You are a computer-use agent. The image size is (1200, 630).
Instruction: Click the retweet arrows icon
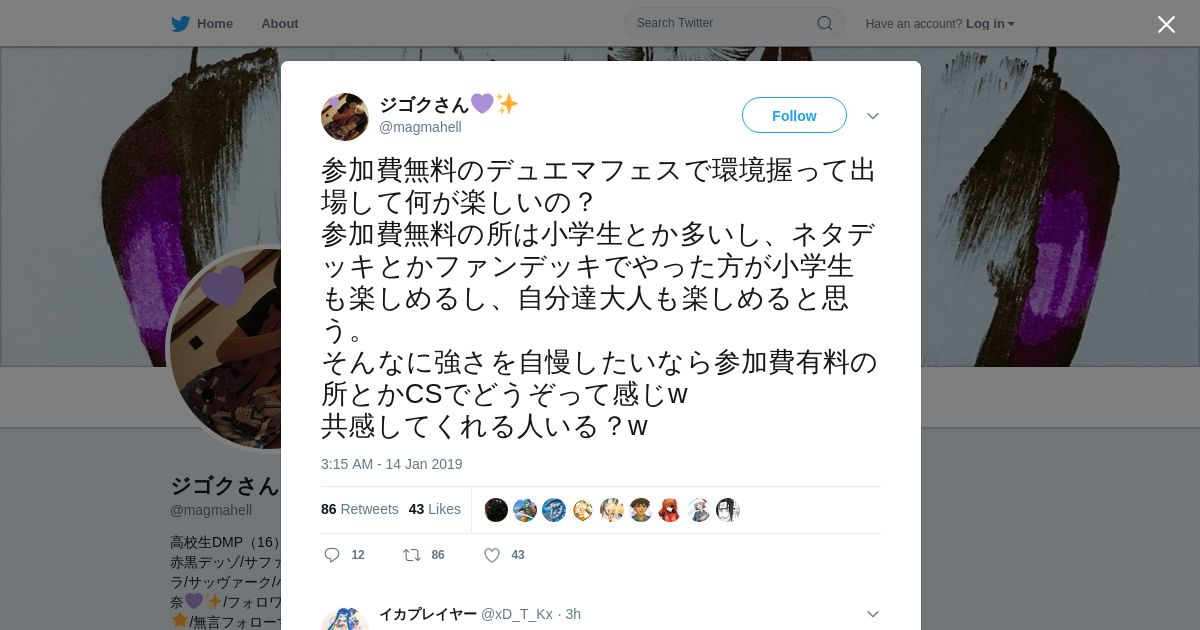point(411,555)
